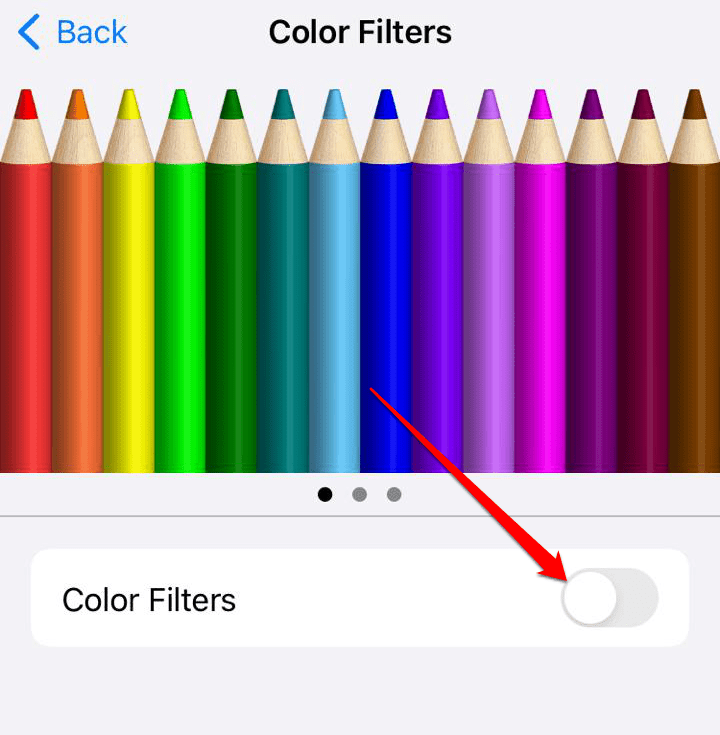Tap the tip of the maroon pencil

643,104
